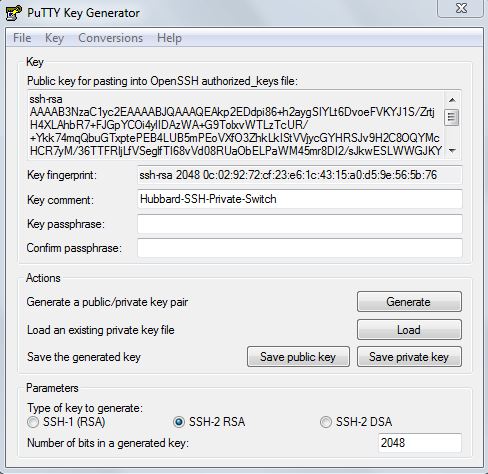Image resolution: width=488 pixels, height=474 pixels.
Task: Click the 'Number of bits in a generated key:' label
Action: tap(108, 443)
